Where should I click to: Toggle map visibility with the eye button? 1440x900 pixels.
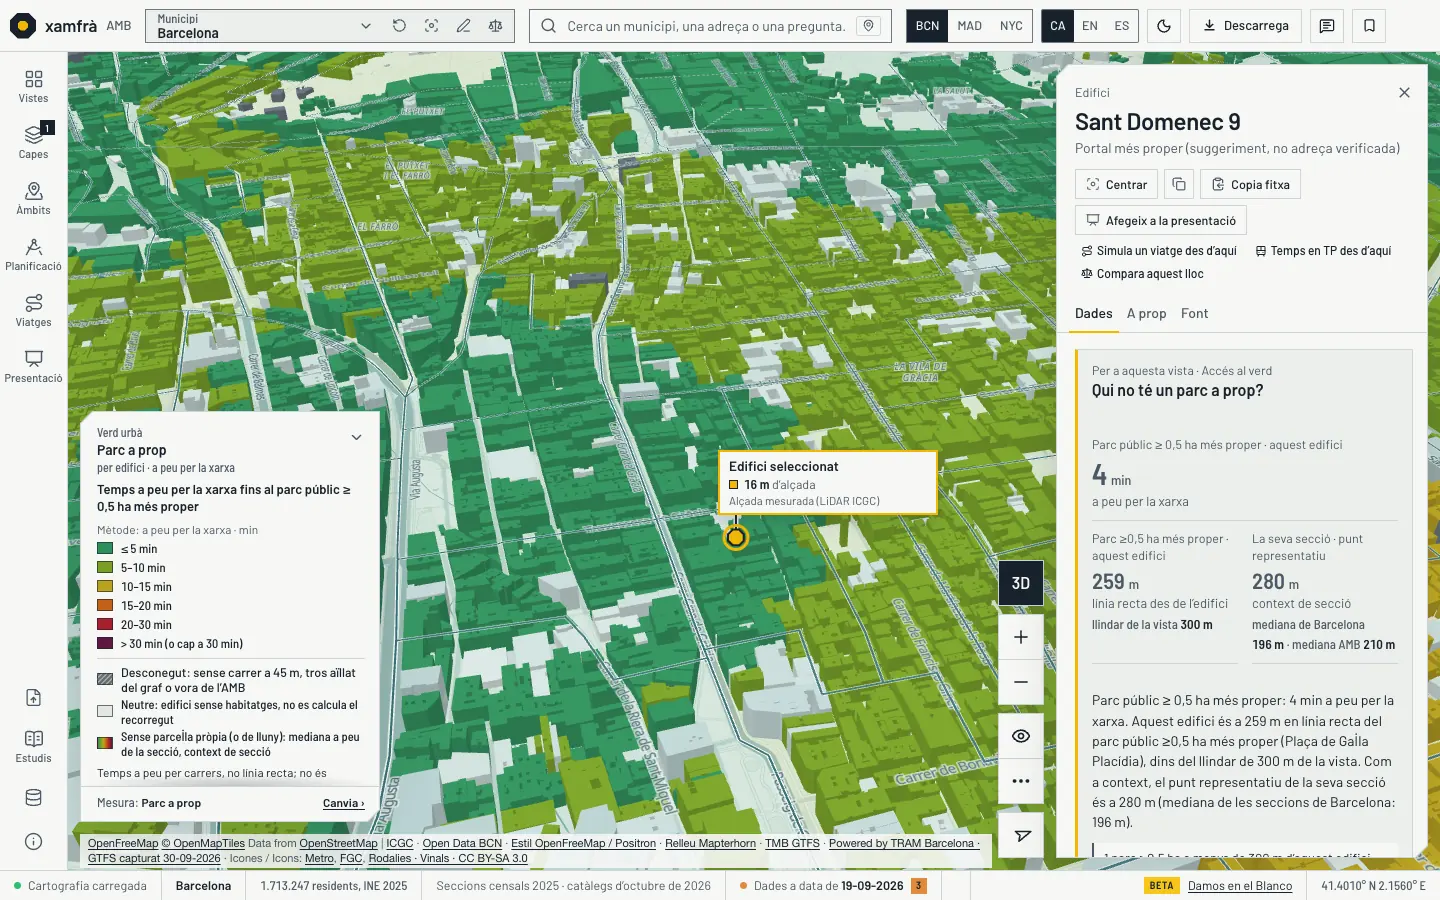tap(1021, 736)
